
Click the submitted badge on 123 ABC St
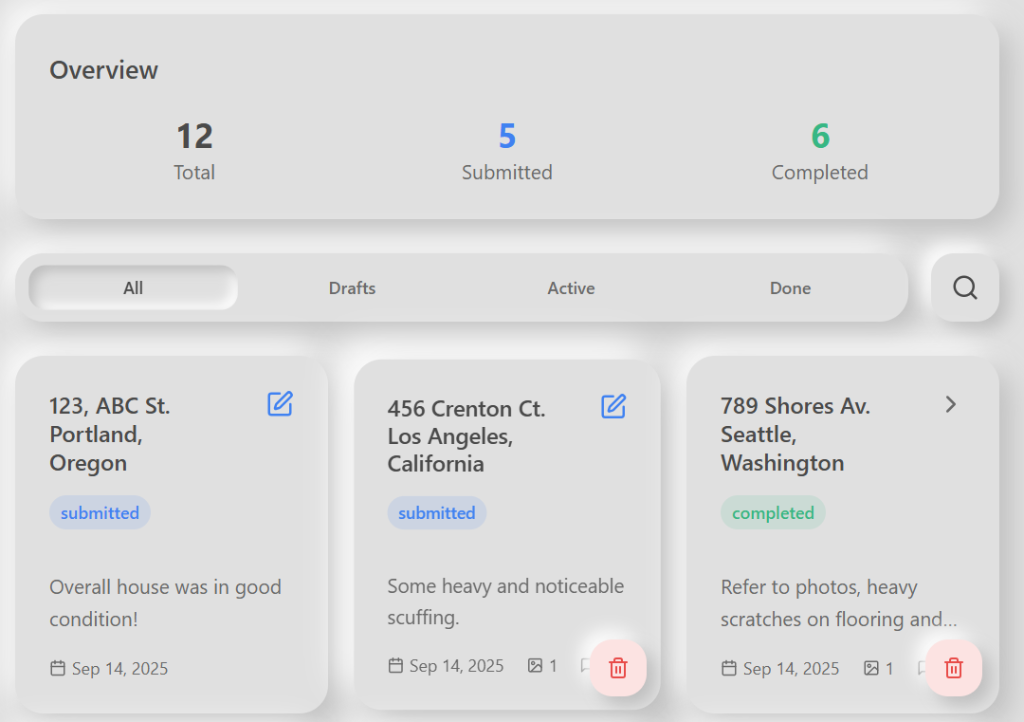[99, 512]
